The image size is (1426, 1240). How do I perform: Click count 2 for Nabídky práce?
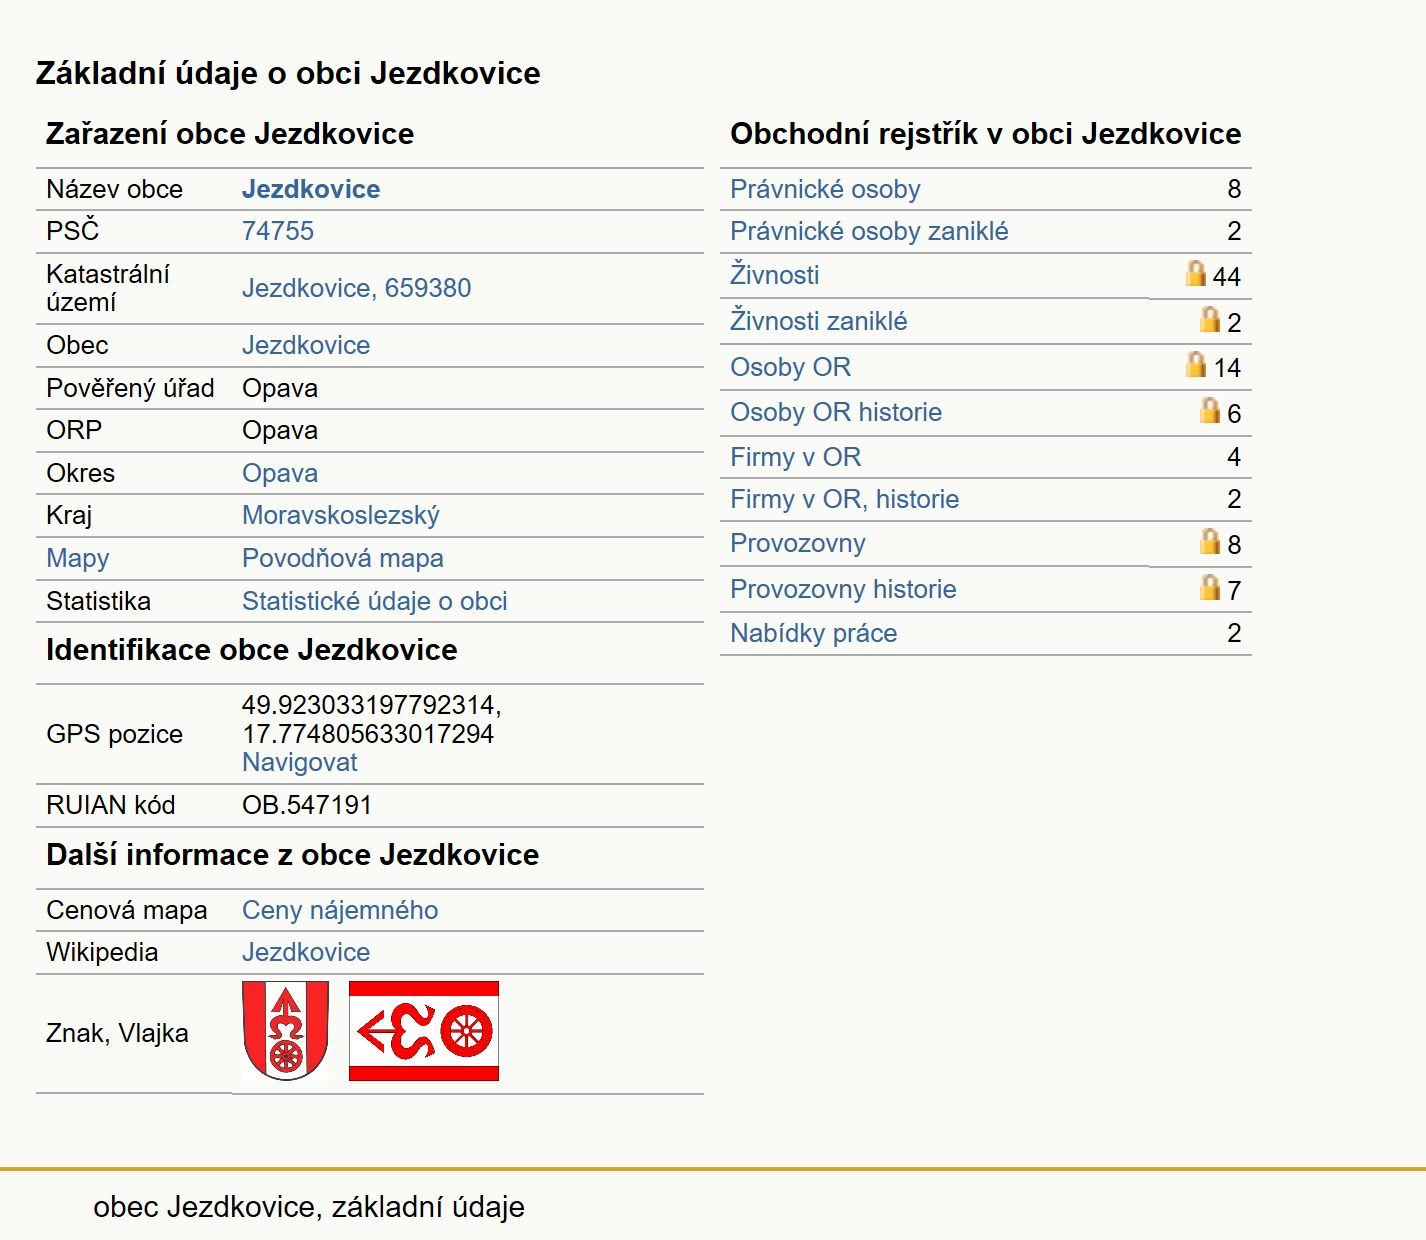tap(1234, 633)
